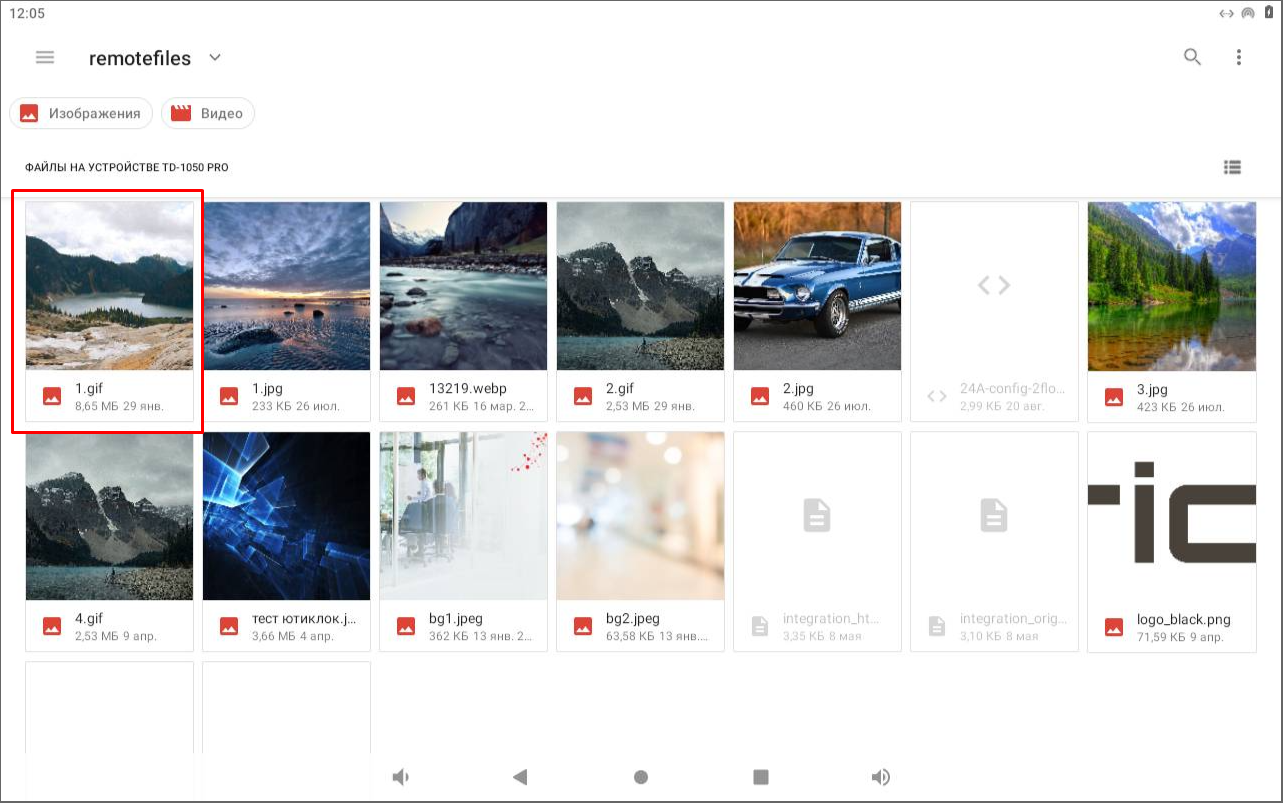1283x803 pixels.
Task: Select the integration_orig document placeholder icon
Action: [x=994, y=516]
